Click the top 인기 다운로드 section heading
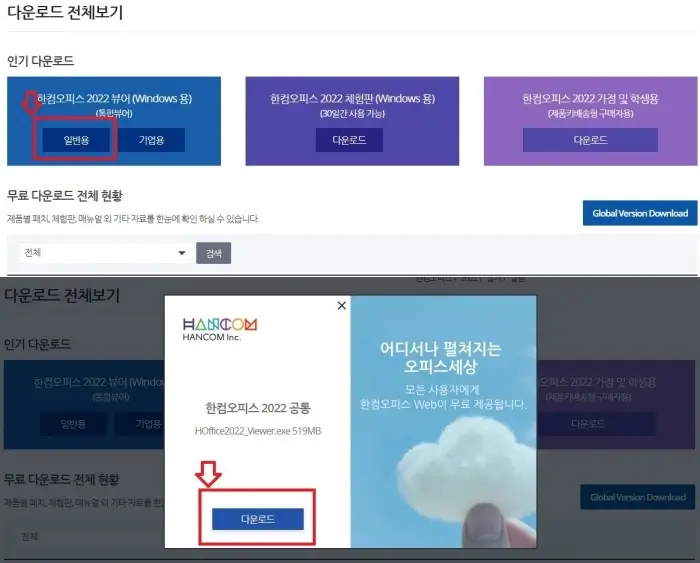The height and width of the screenshot is (563, 700). click(40, 61)
